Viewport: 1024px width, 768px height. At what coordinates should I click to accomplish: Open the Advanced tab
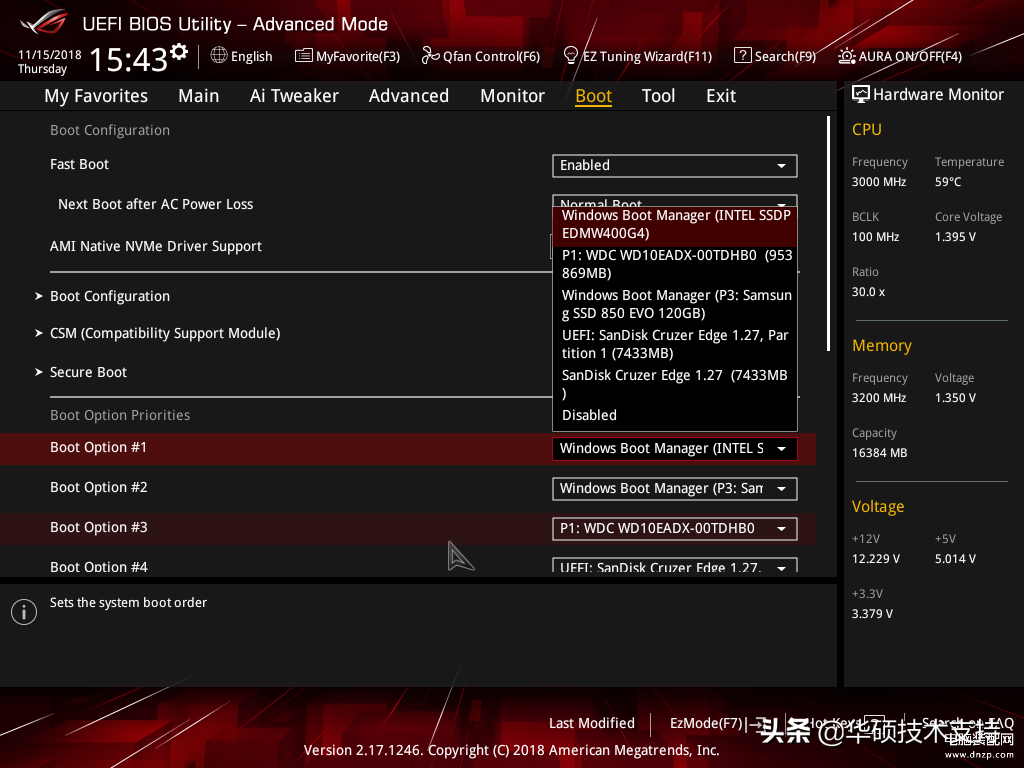coord(409,96)
